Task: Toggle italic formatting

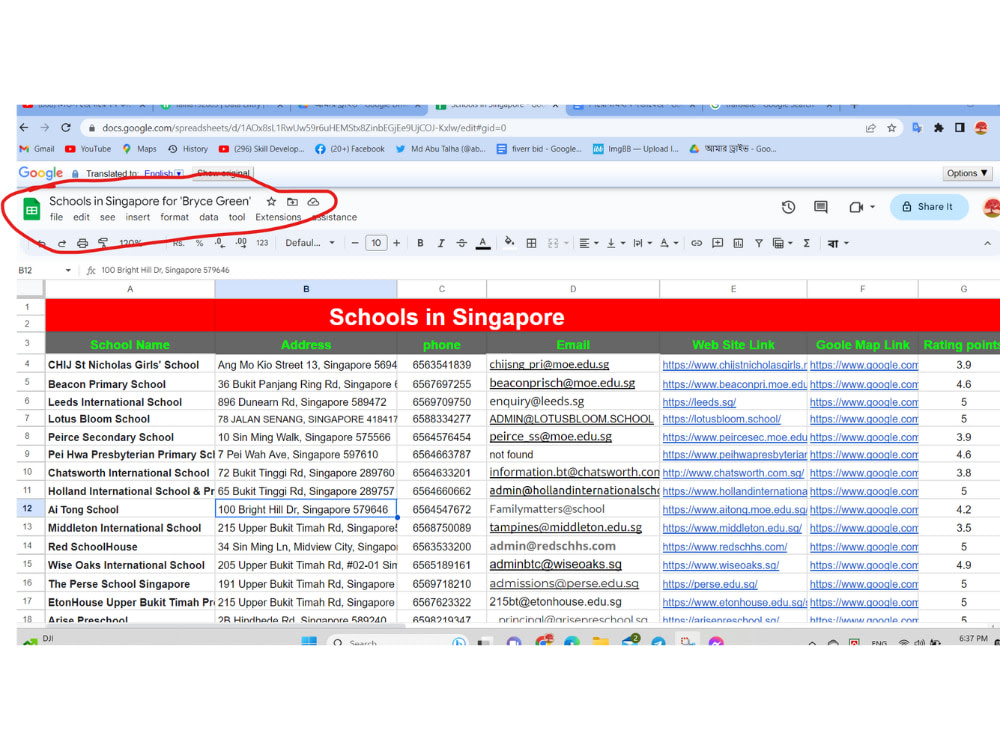Action: [x=441, y=243]
